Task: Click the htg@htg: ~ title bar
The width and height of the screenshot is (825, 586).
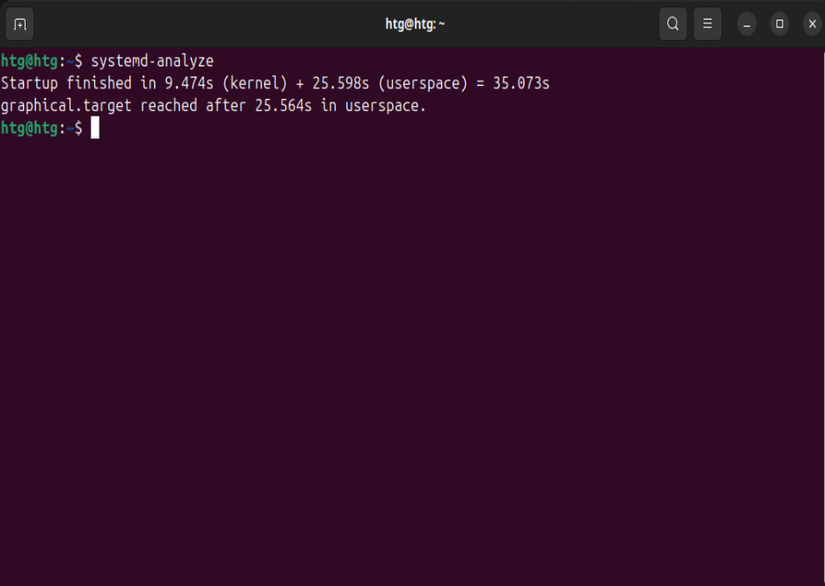Action: [413, 21]
